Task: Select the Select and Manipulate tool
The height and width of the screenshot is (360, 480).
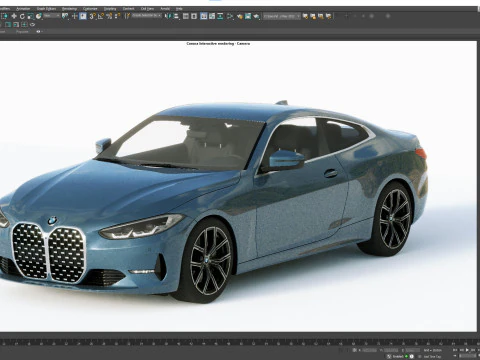Action: tap(75, 16)
